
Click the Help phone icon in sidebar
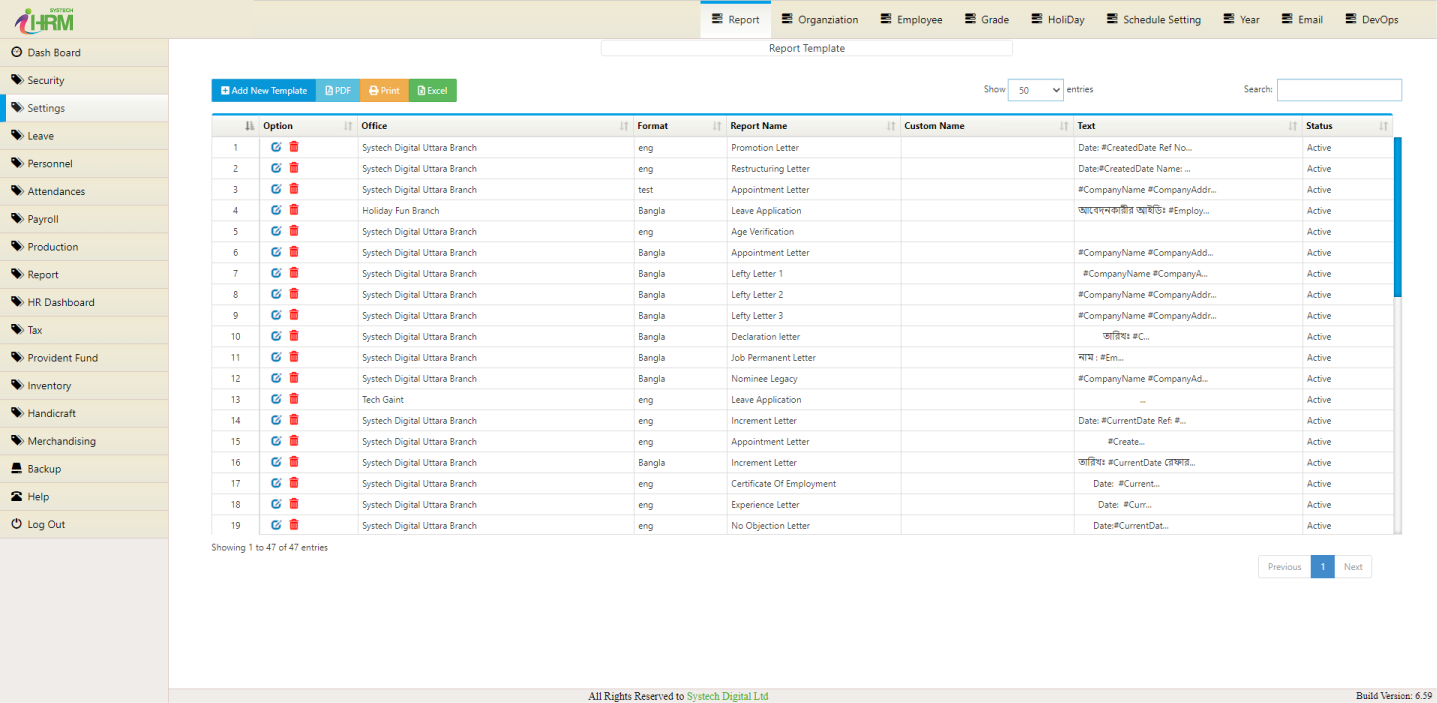[17, 497]
